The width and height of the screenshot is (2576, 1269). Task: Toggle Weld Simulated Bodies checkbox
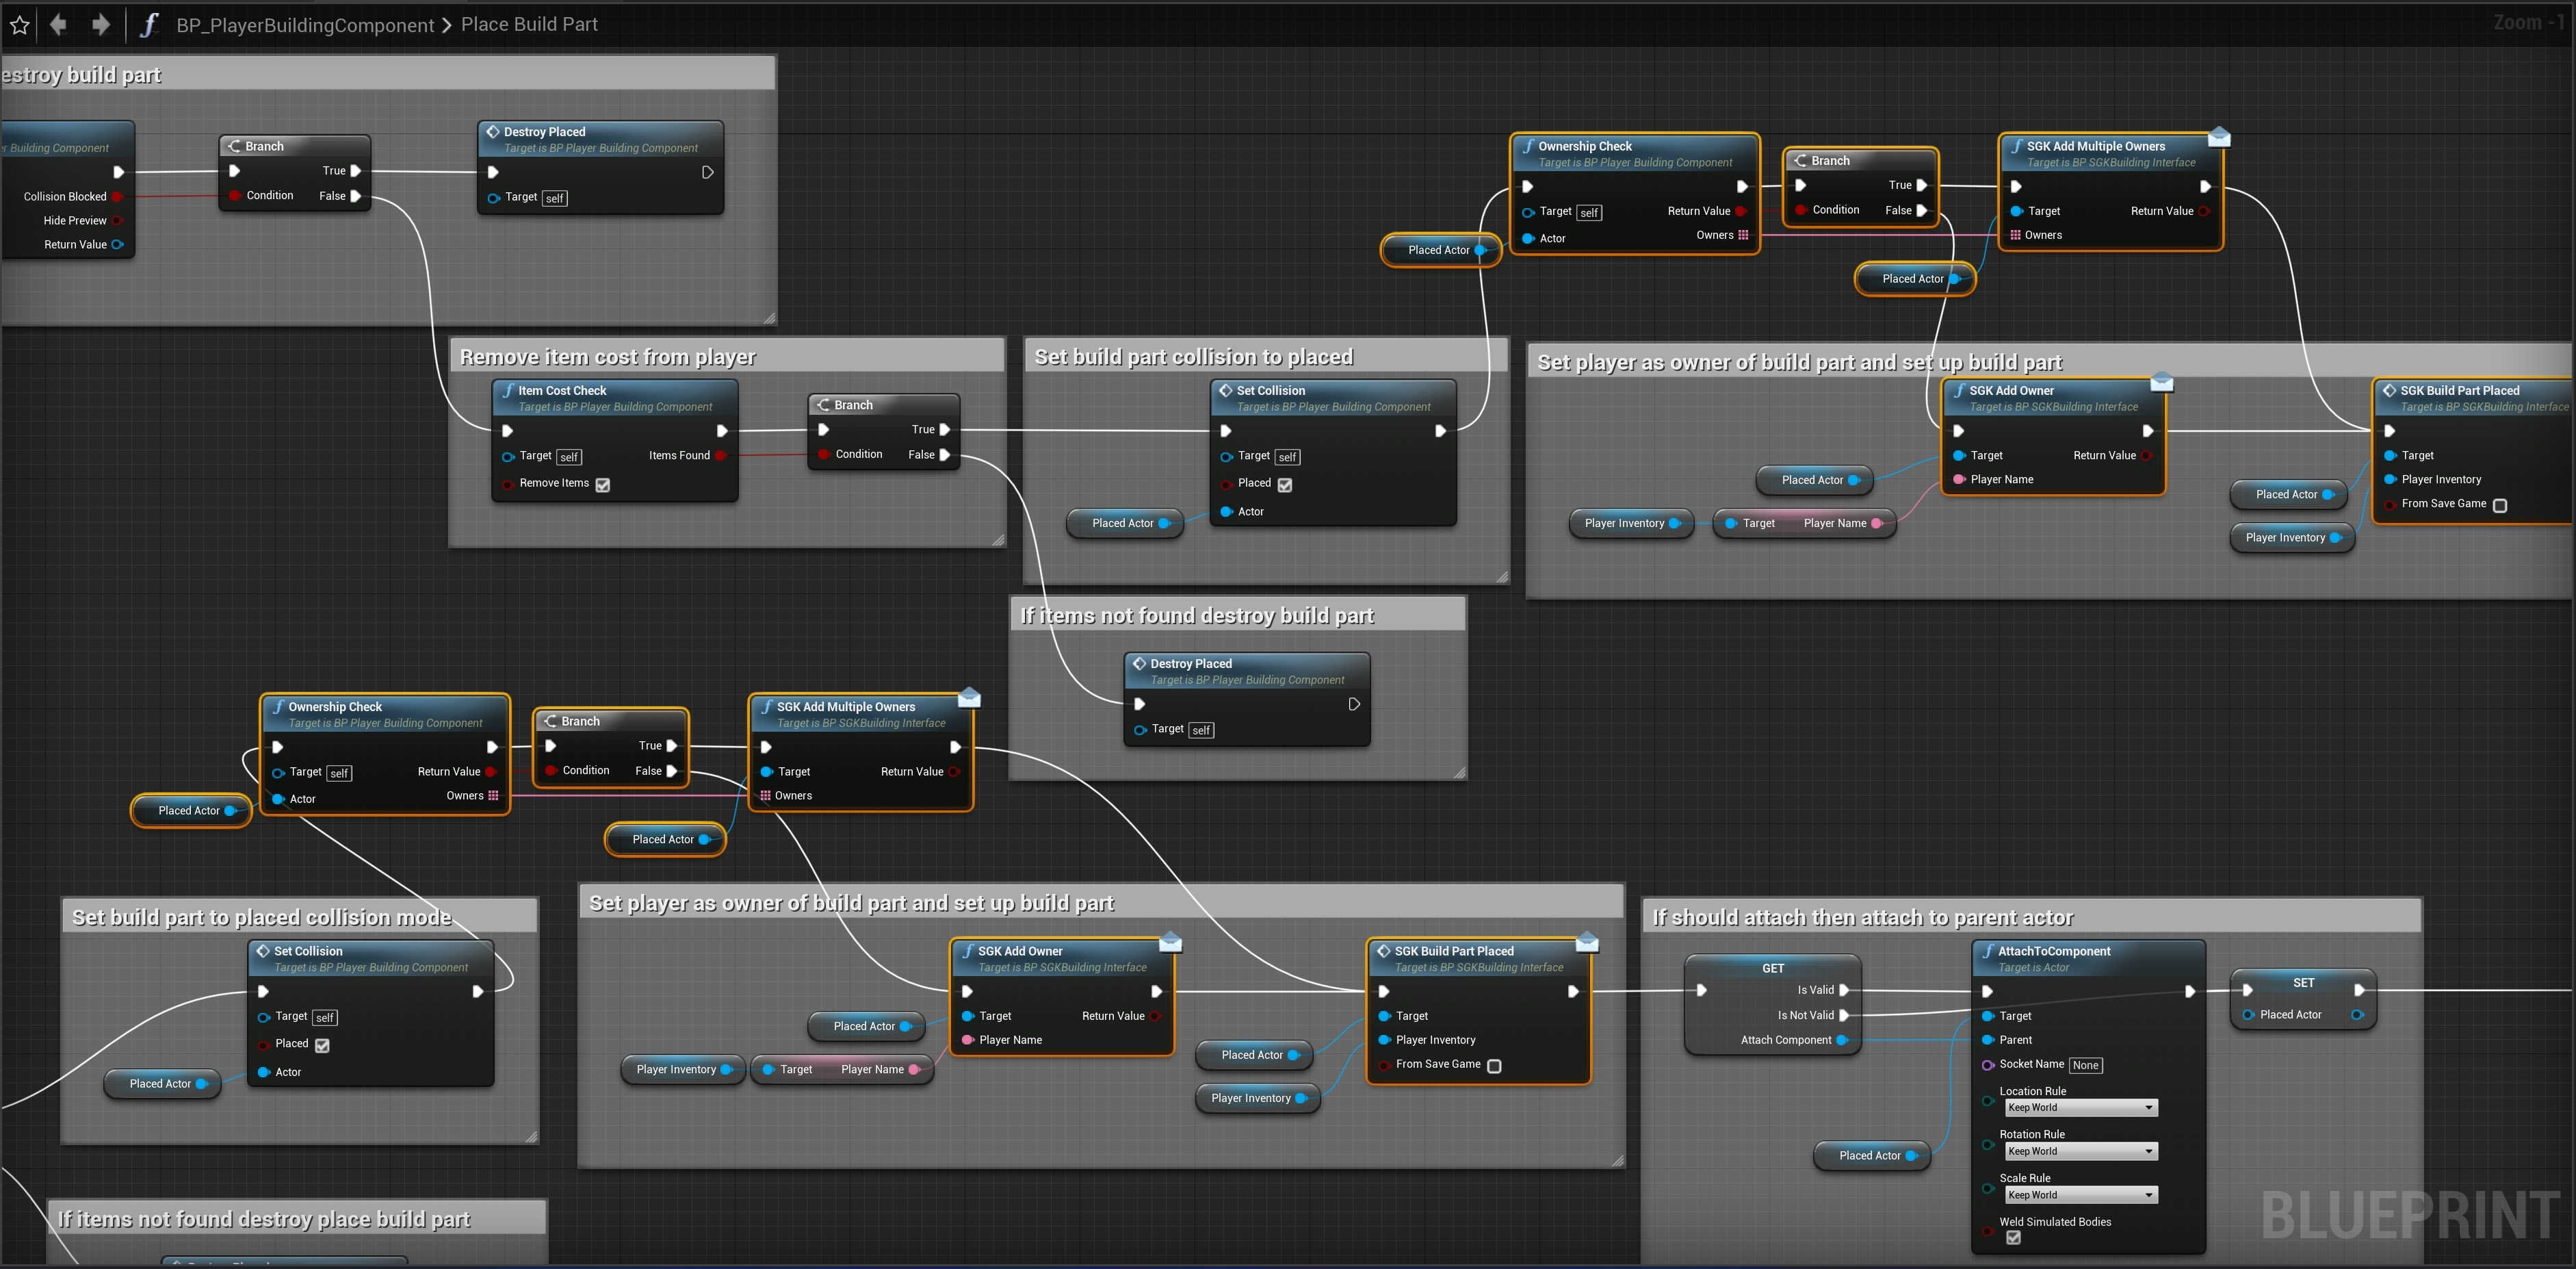coord(2013,1238)
